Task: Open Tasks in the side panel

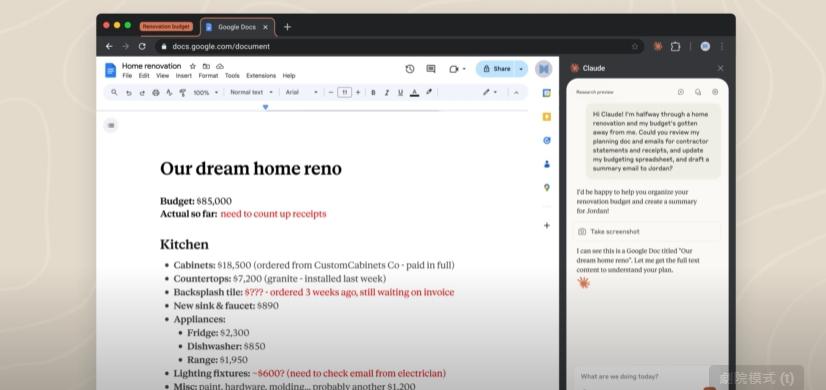Action: (x=547, y=141)
